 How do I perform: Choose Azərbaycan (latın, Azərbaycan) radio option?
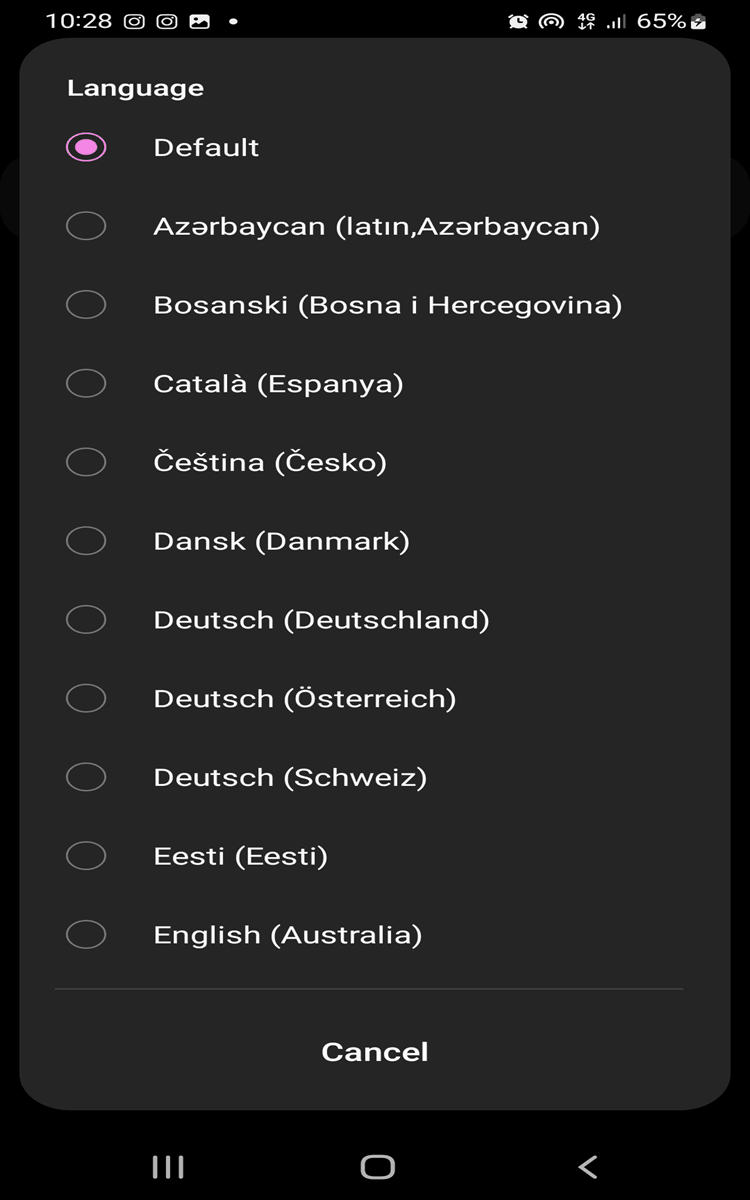86,226
